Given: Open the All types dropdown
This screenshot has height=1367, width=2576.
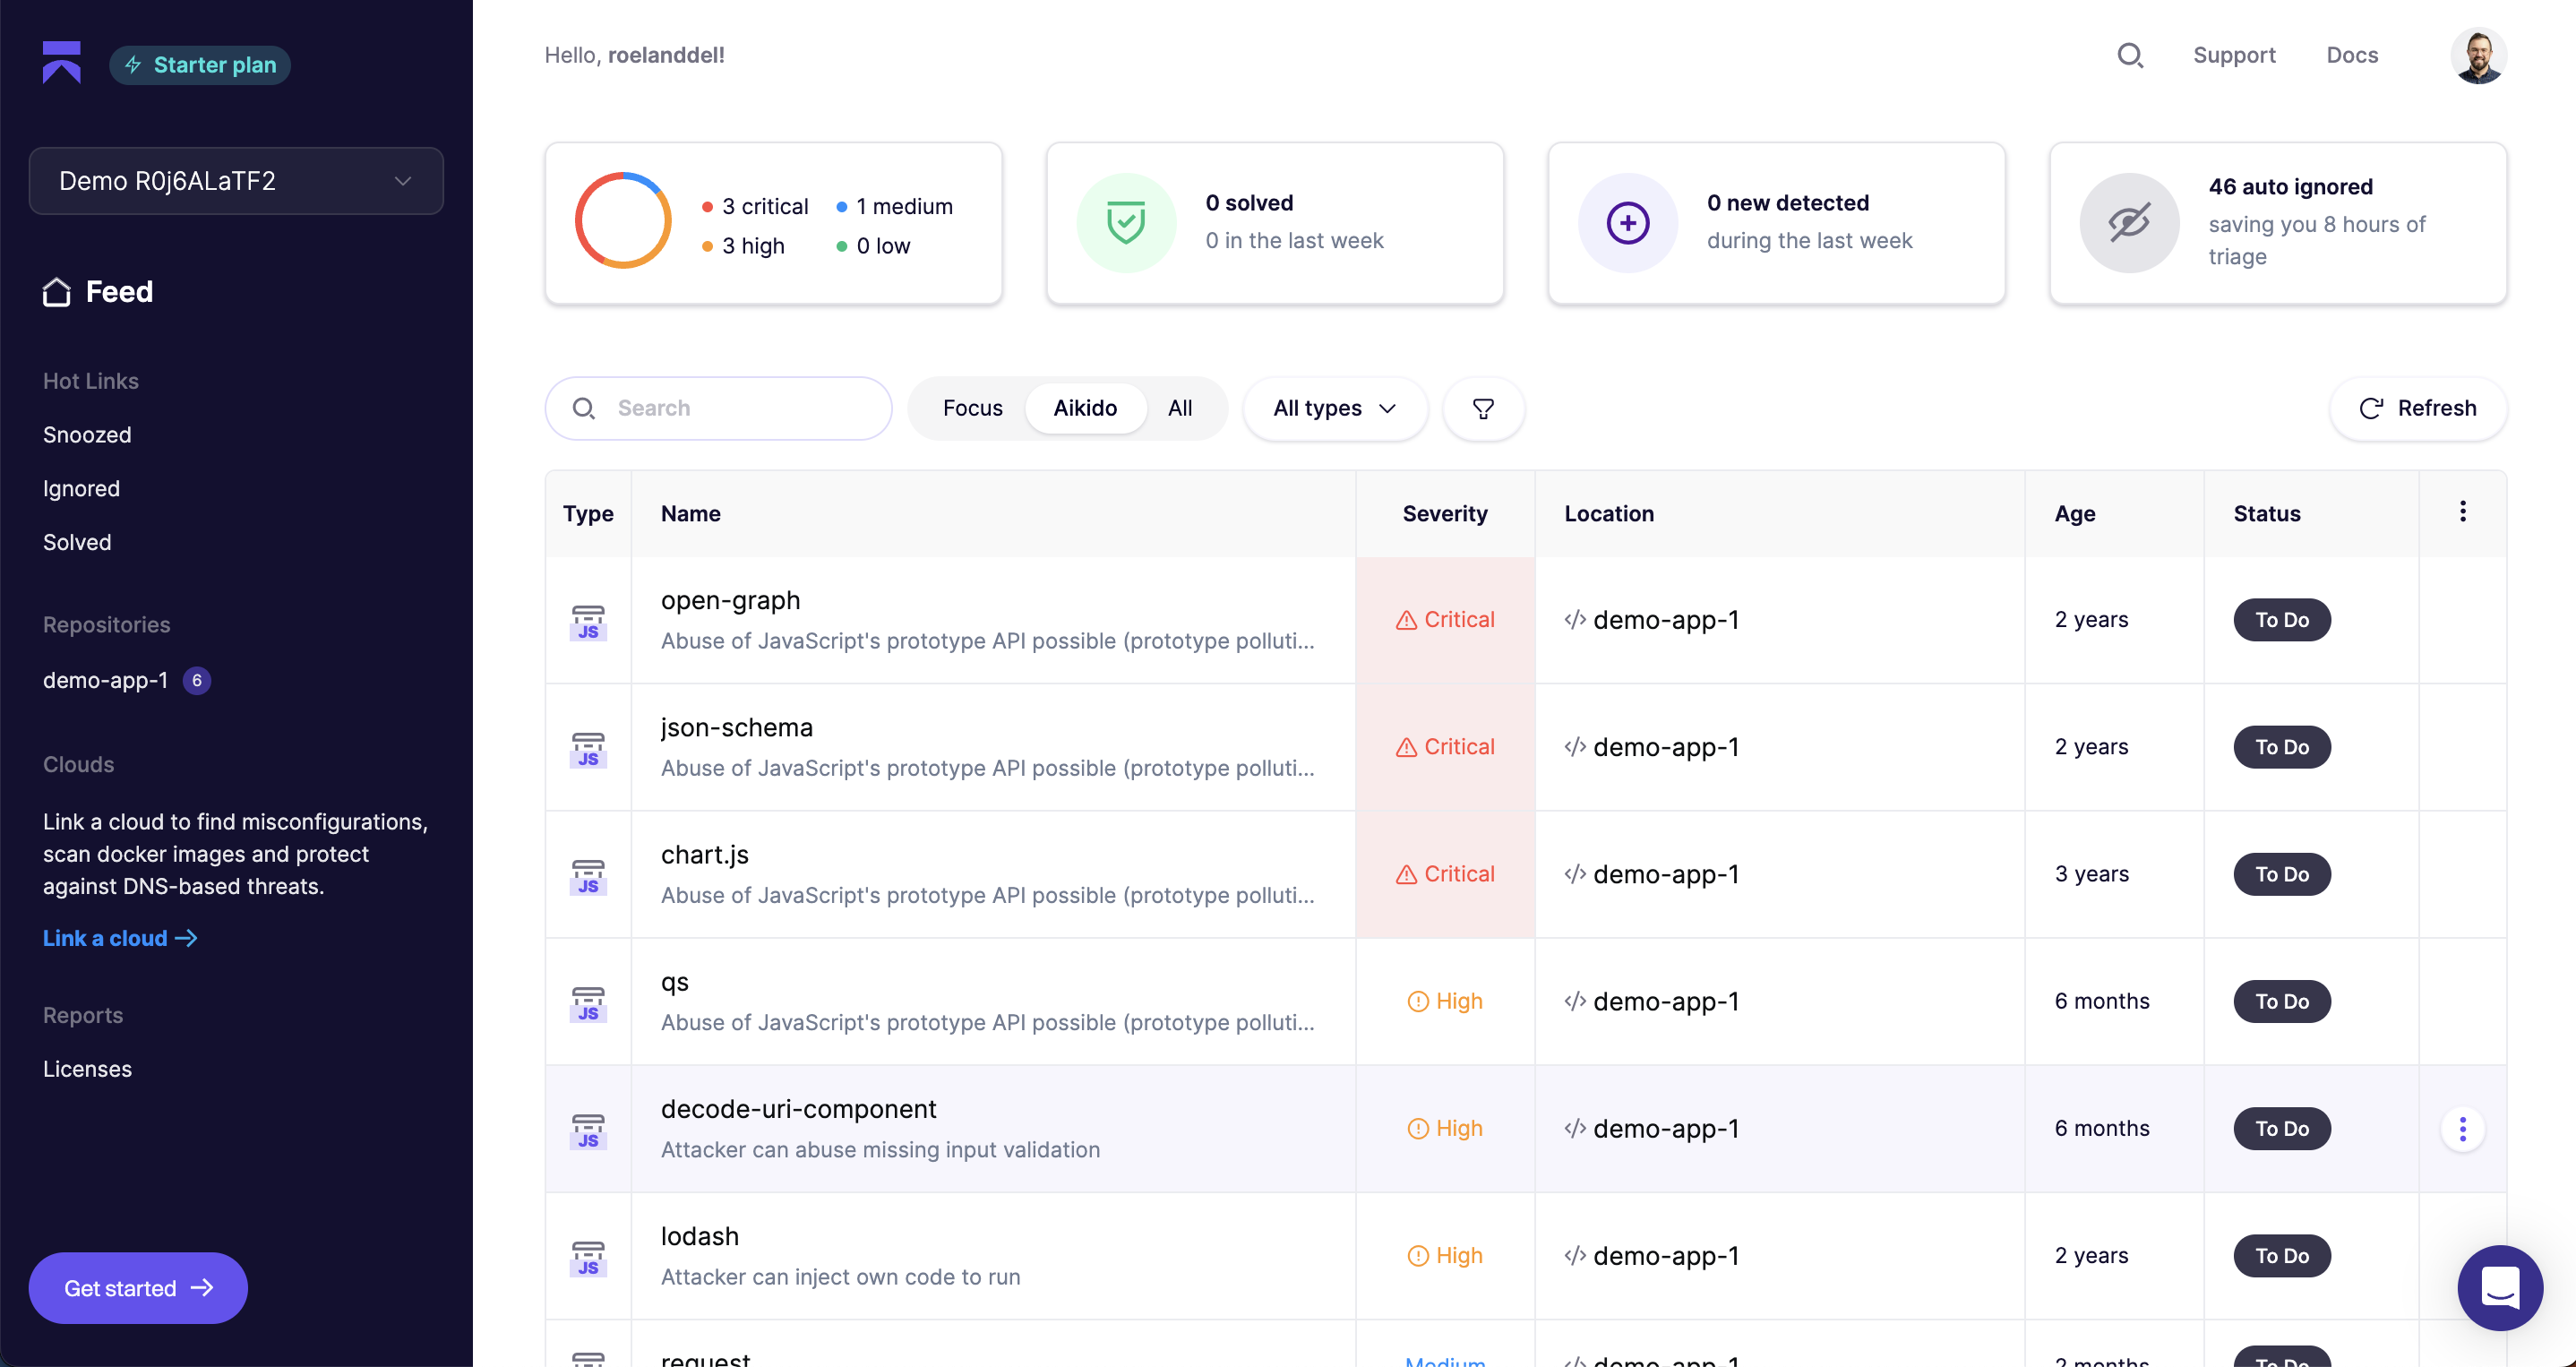Looking at the screenshot, I should [x=1334, y=408].
